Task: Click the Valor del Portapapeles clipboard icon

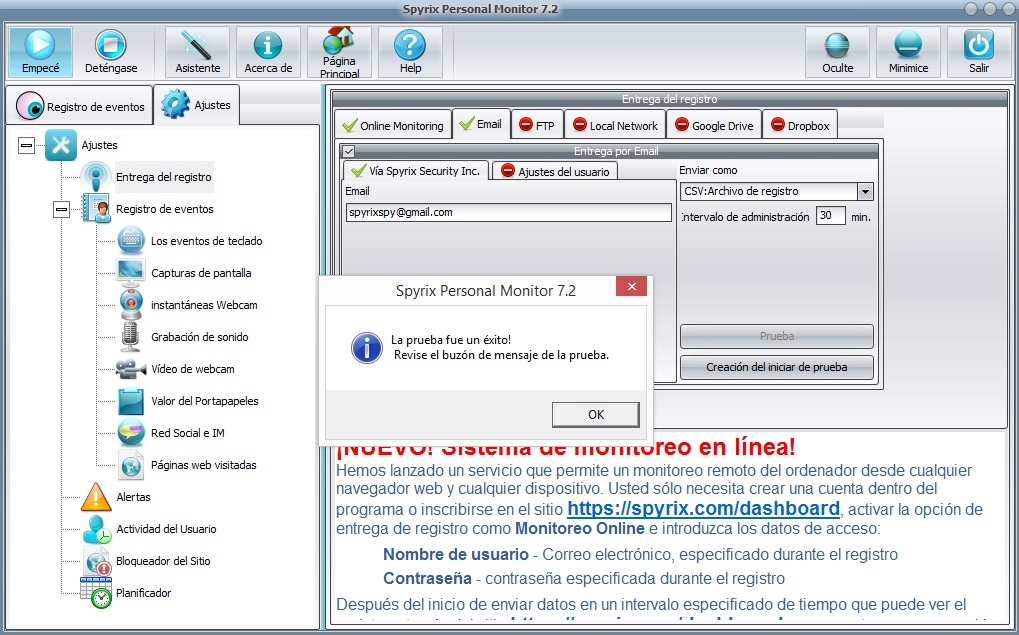Action: point(131,401)
